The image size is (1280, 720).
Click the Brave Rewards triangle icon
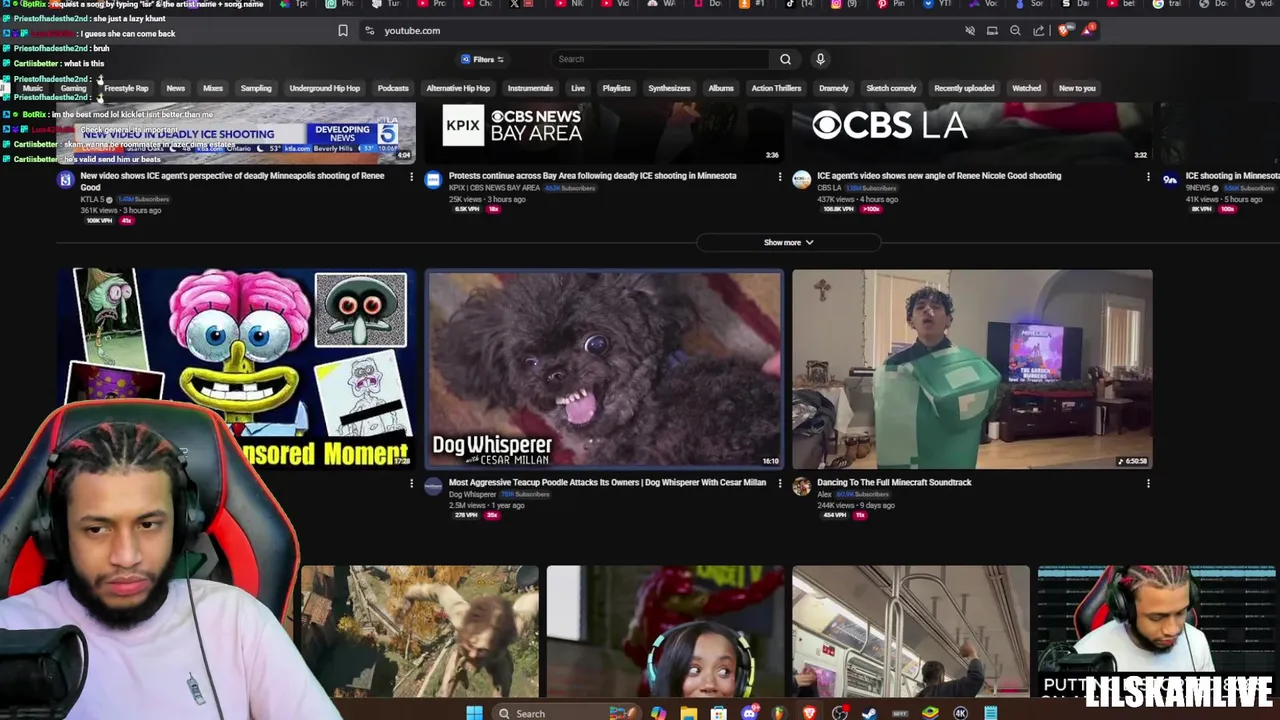click(1087, 30)
